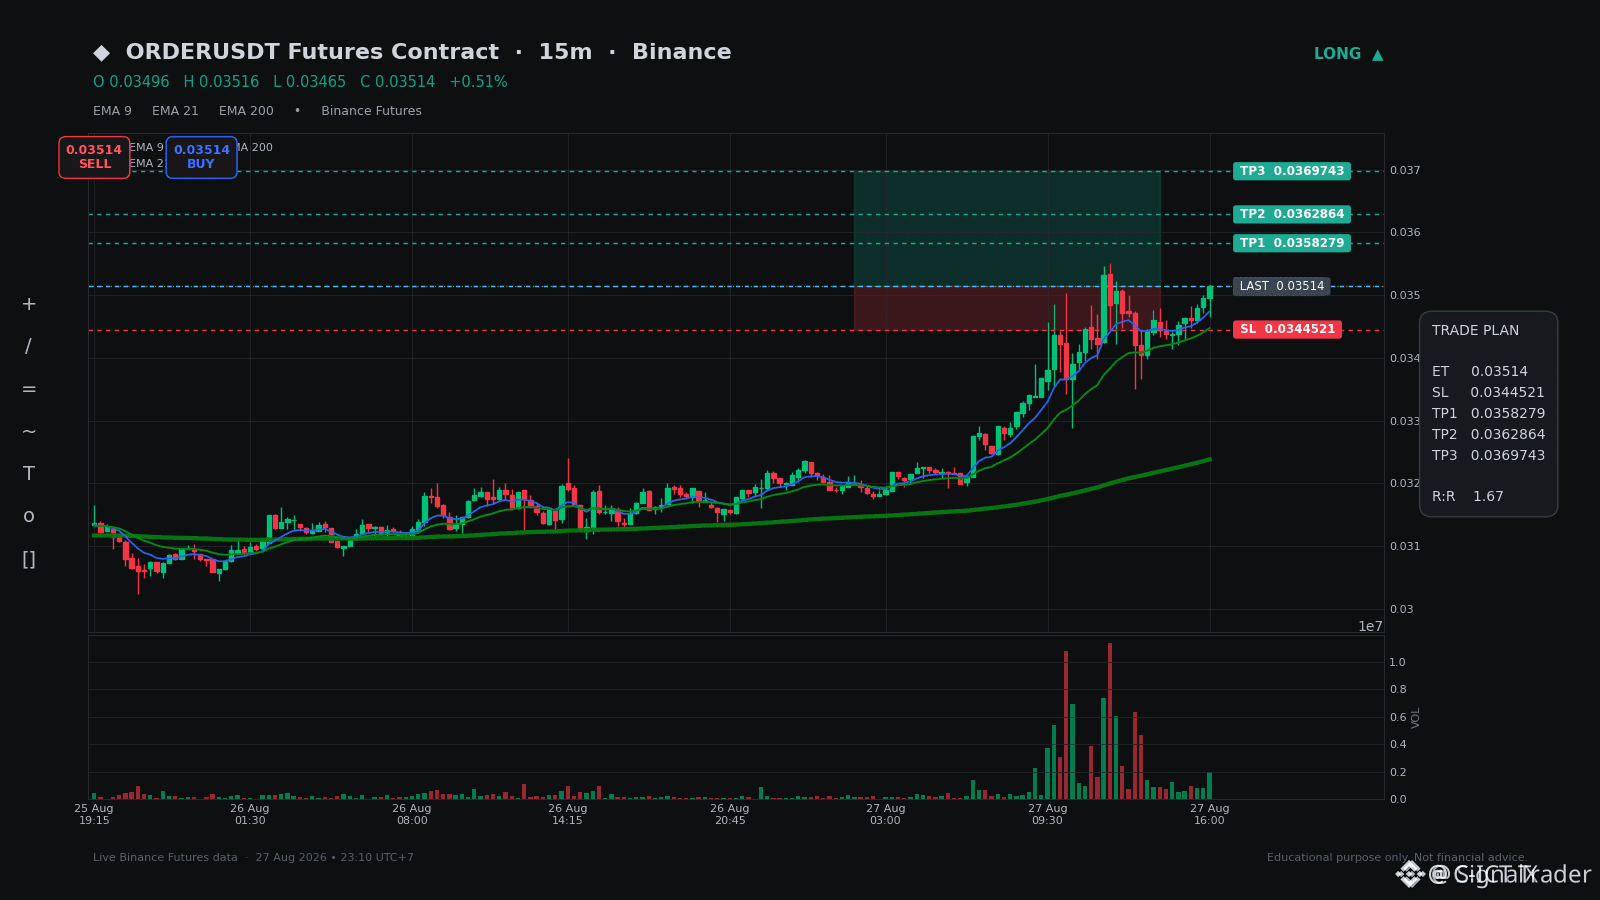Hit the red SELL 0.03514 button
The image size is (1600, 900).
pyautogui.click(x=94, y=157)
